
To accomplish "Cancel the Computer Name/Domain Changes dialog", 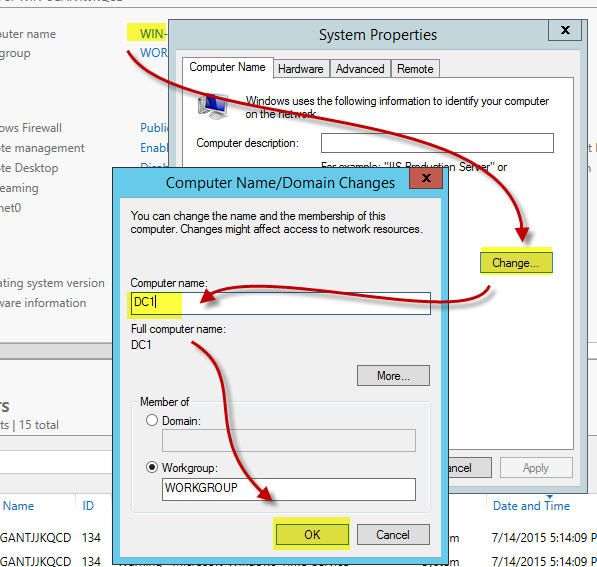I will 393,534.
